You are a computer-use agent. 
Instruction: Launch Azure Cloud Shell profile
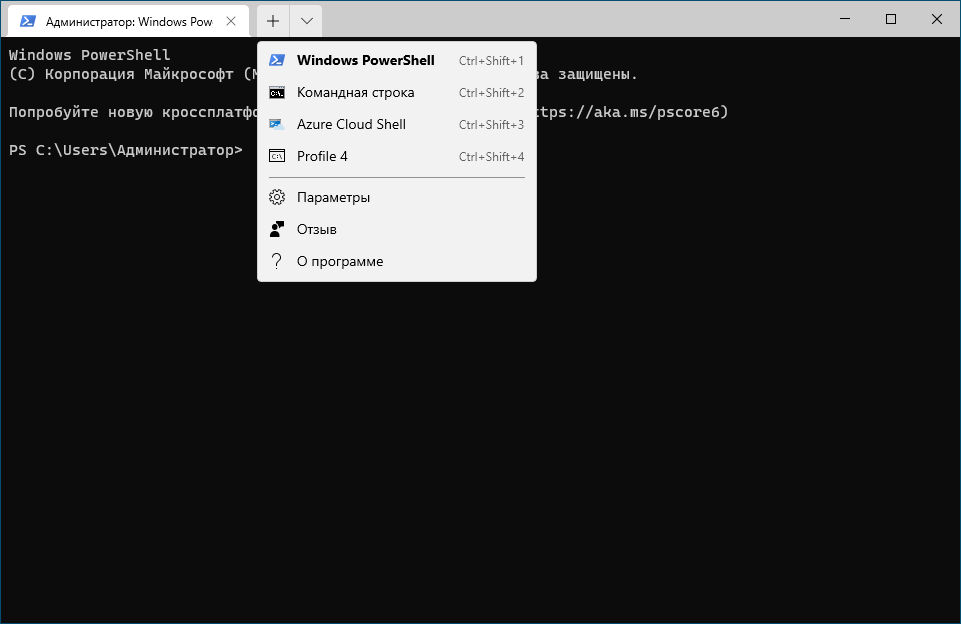[397, 124]
